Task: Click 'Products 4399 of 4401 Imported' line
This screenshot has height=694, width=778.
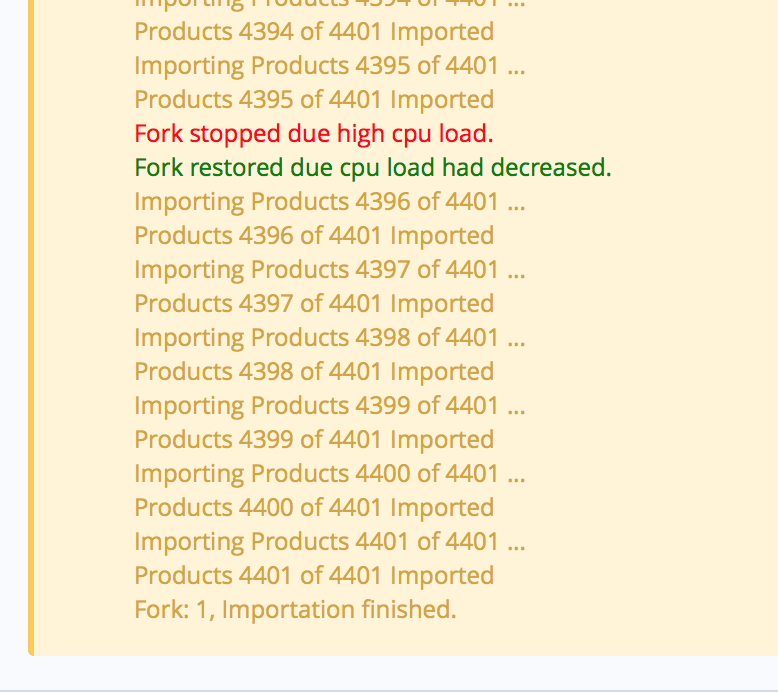Action: (x=314, y=440)
